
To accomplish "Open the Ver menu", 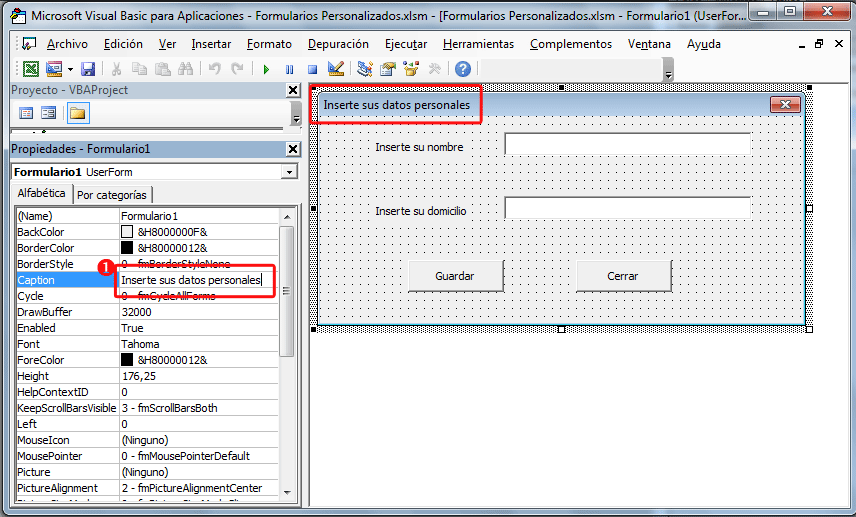I will click(168, 44).
